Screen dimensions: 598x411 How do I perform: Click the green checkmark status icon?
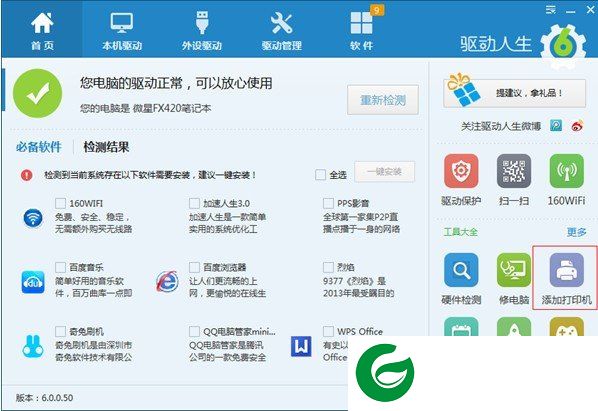[37, 93]
